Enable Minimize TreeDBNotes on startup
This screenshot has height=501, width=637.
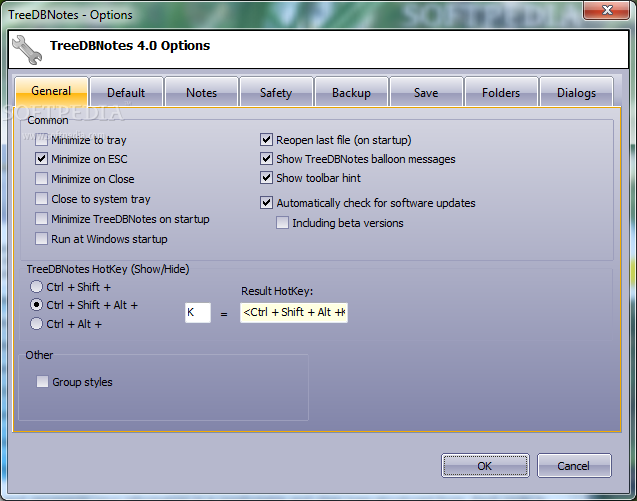pos(41,219)
